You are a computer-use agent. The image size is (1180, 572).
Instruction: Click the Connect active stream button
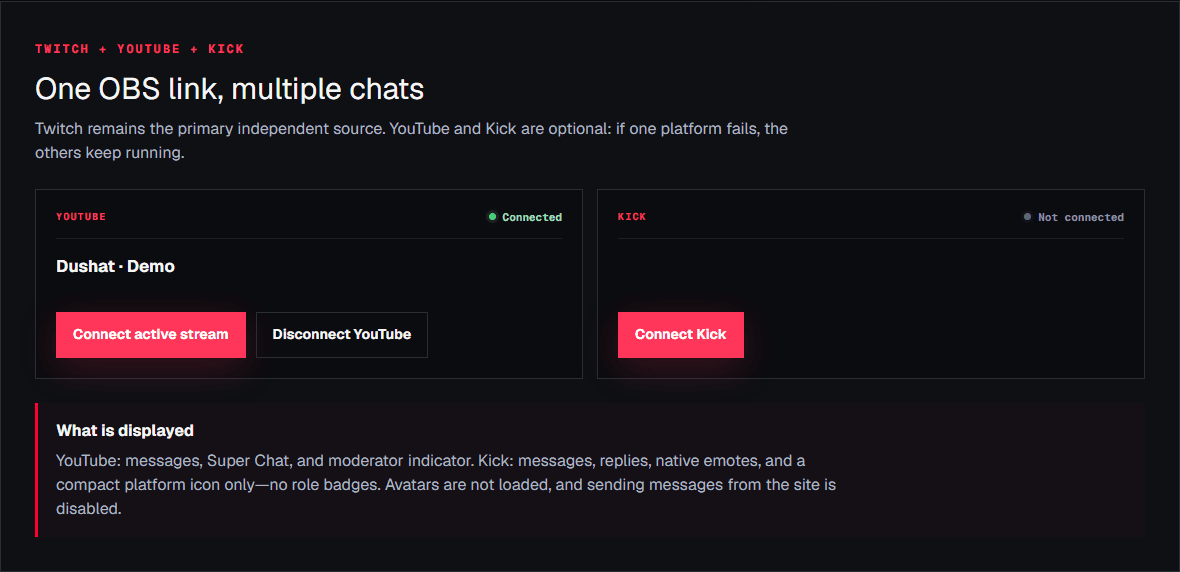(x=151, y=334)
